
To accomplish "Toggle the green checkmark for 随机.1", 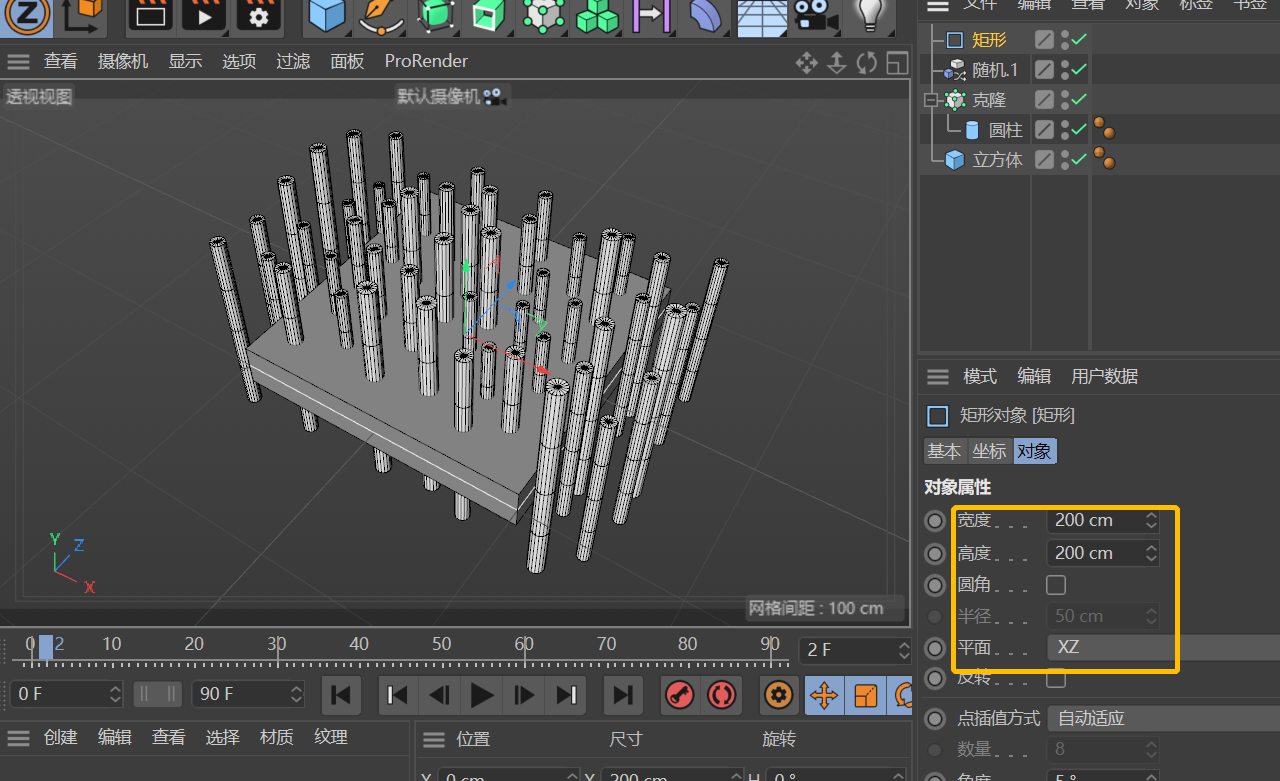I will [1079, 70].
